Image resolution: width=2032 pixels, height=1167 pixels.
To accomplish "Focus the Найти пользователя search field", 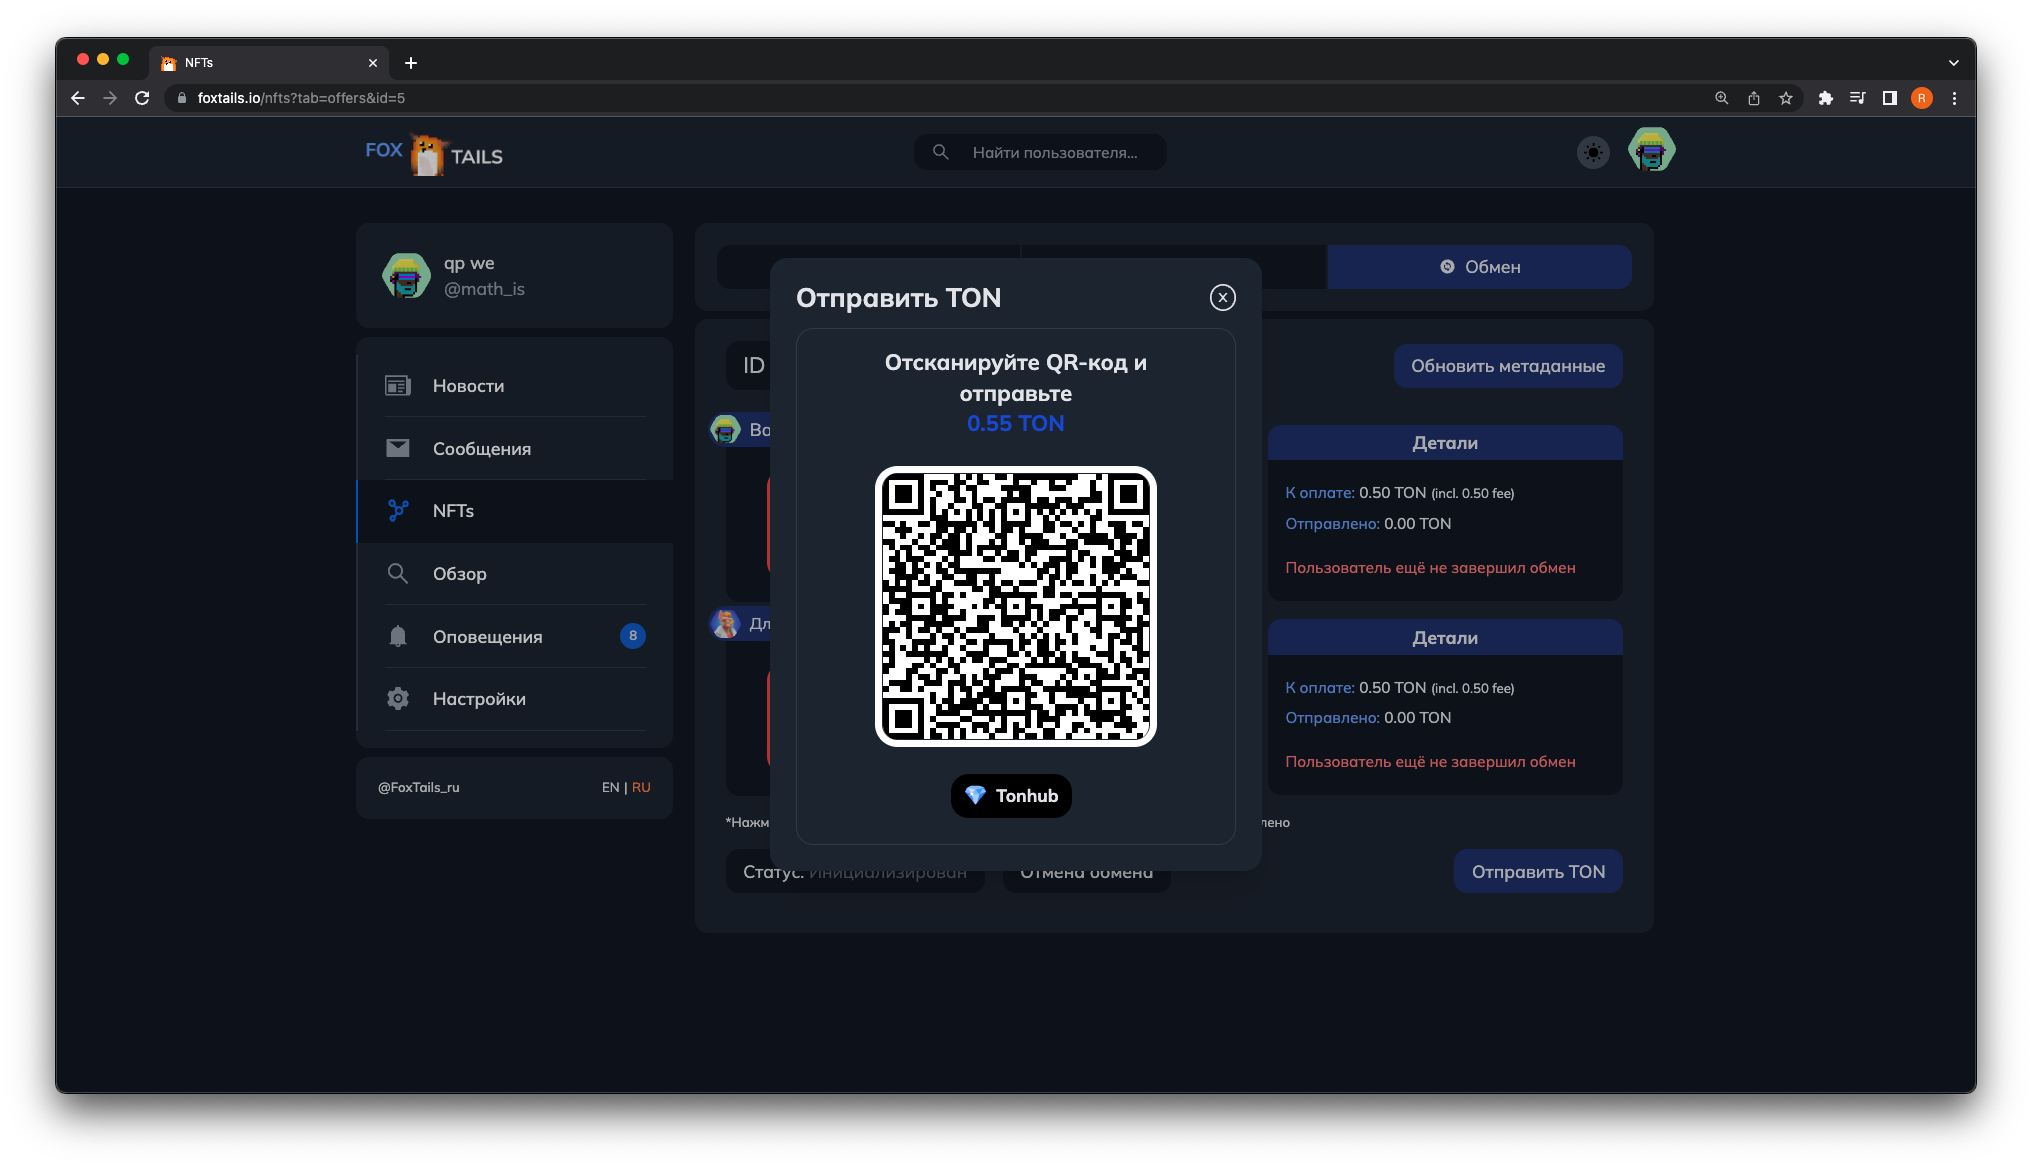I will point(1054,153).
